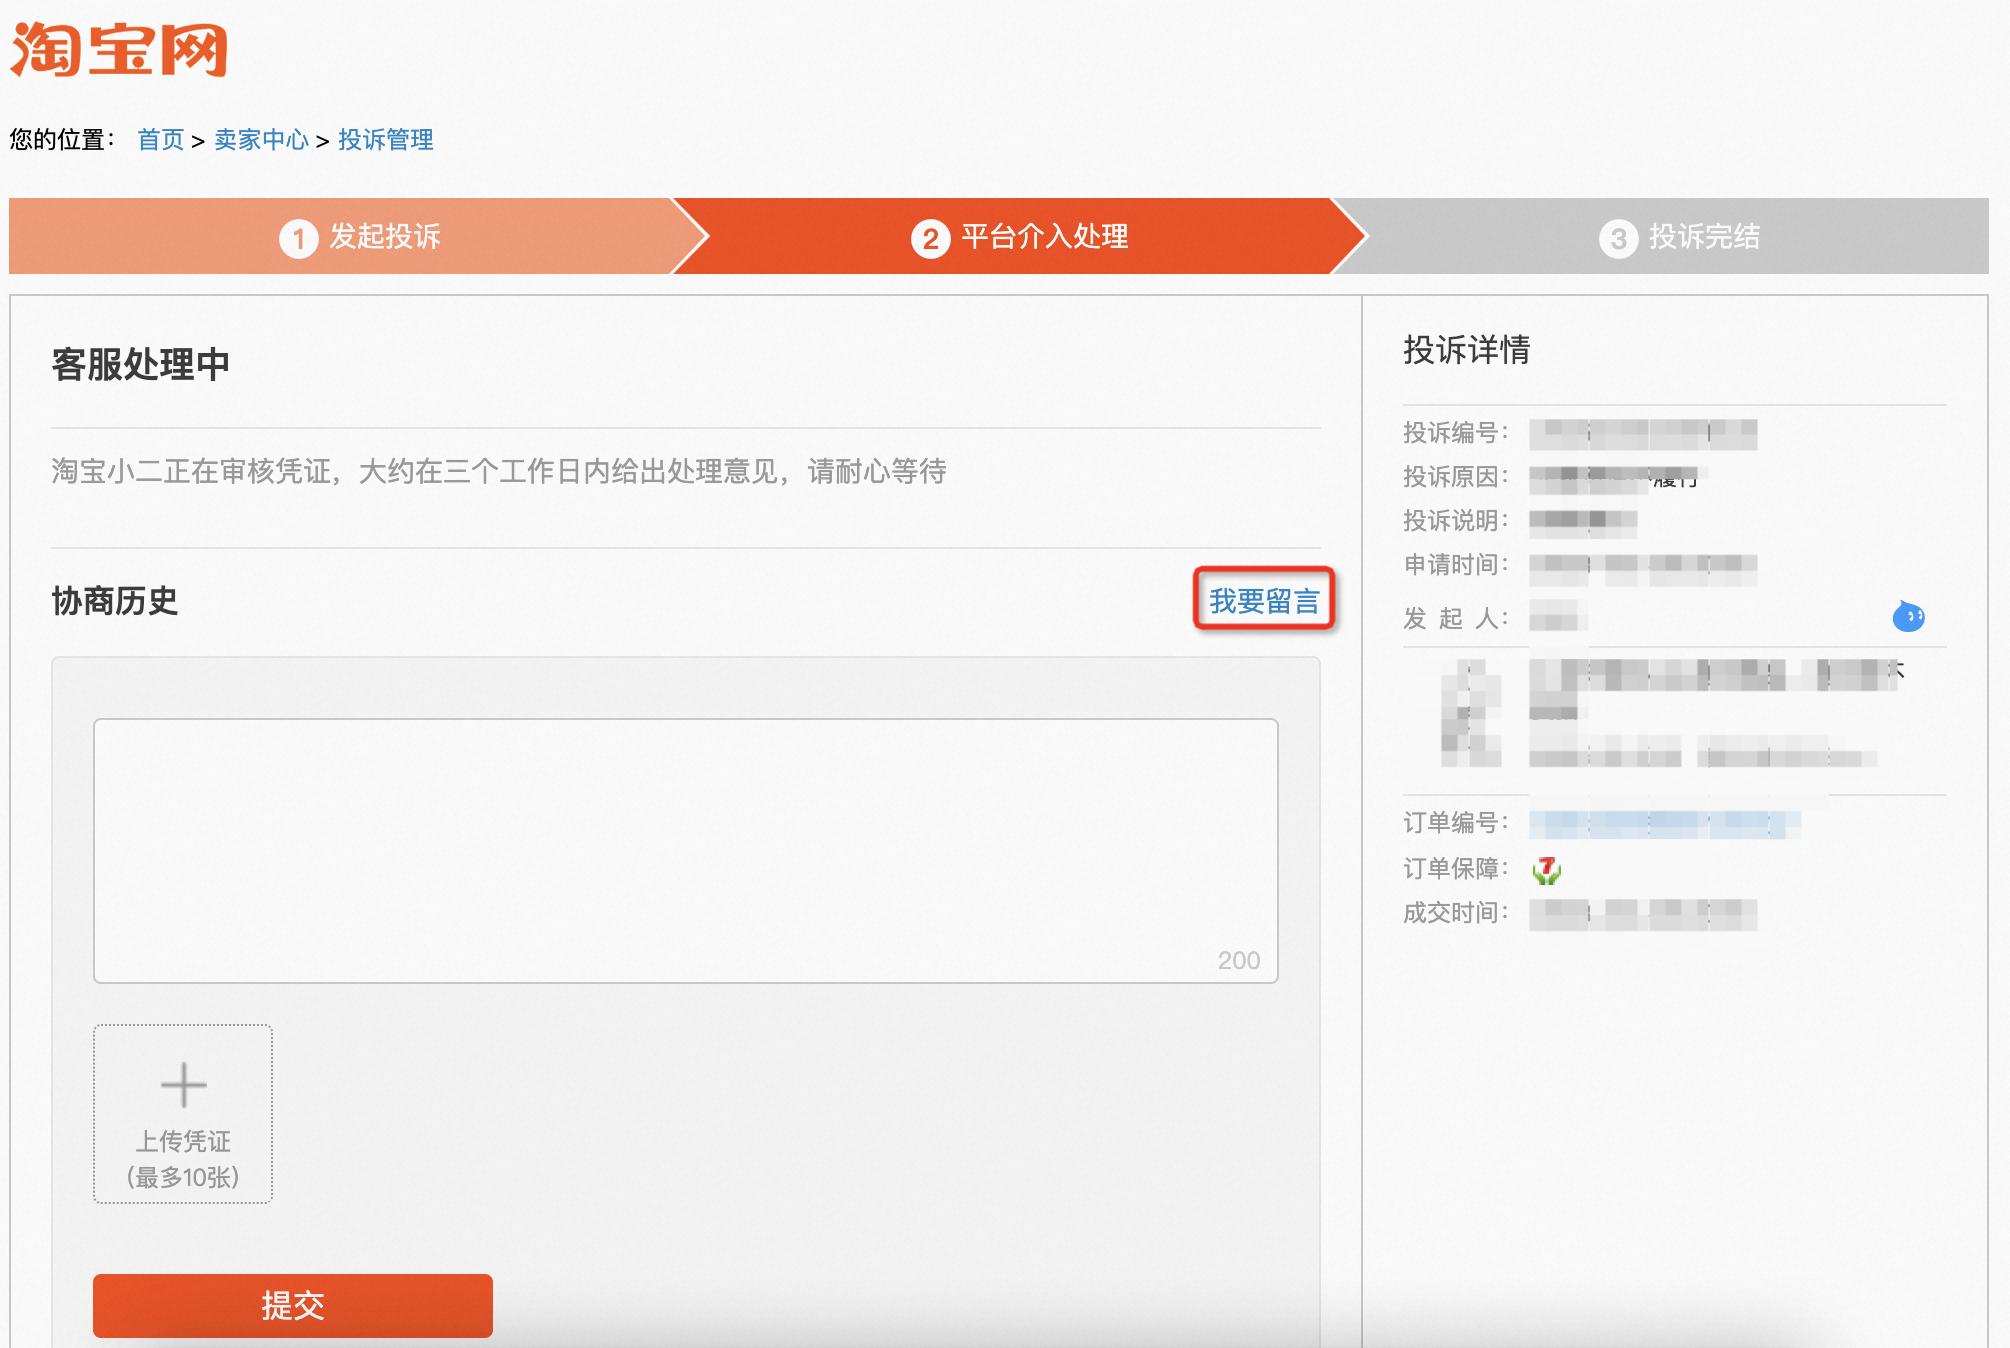Click the 淘宝小二正在审核凭证 status message
The image size is (2010, 1348).
tap(499, 471)
